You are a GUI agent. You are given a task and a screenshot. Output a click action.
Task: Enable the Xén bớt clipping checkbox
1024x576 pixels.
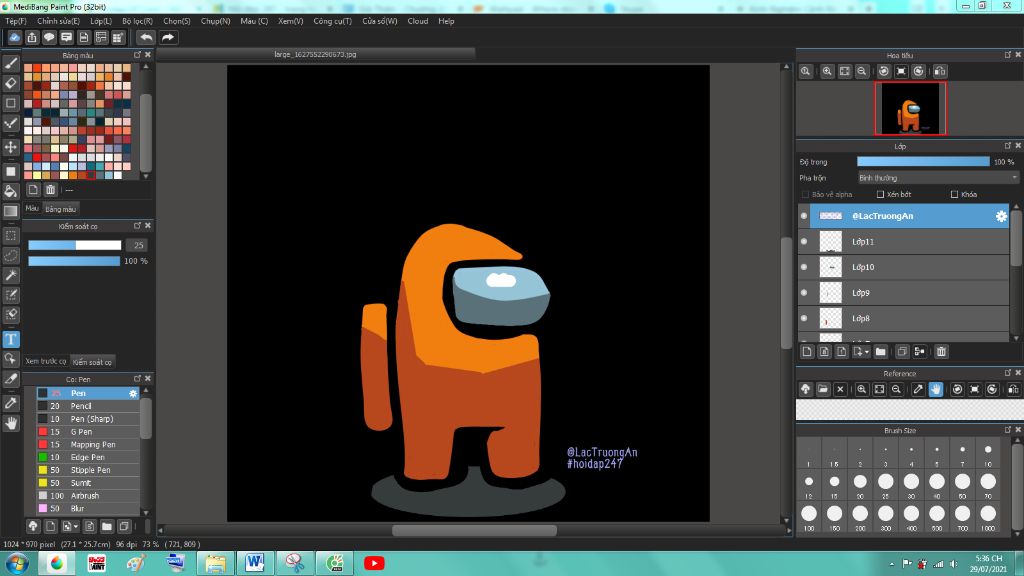pos(880,194)
